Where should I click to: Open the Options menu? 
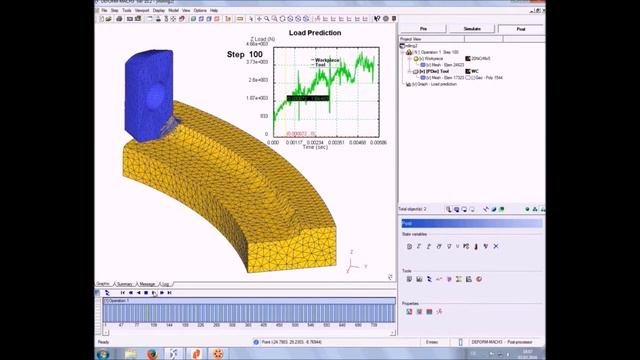click(x=200, y=10)
